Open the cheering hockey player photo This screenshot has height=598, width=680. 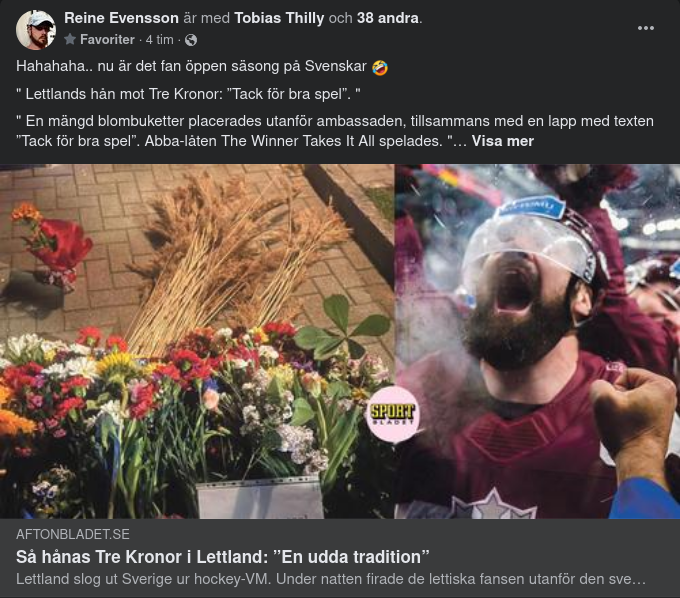point(536,340)
